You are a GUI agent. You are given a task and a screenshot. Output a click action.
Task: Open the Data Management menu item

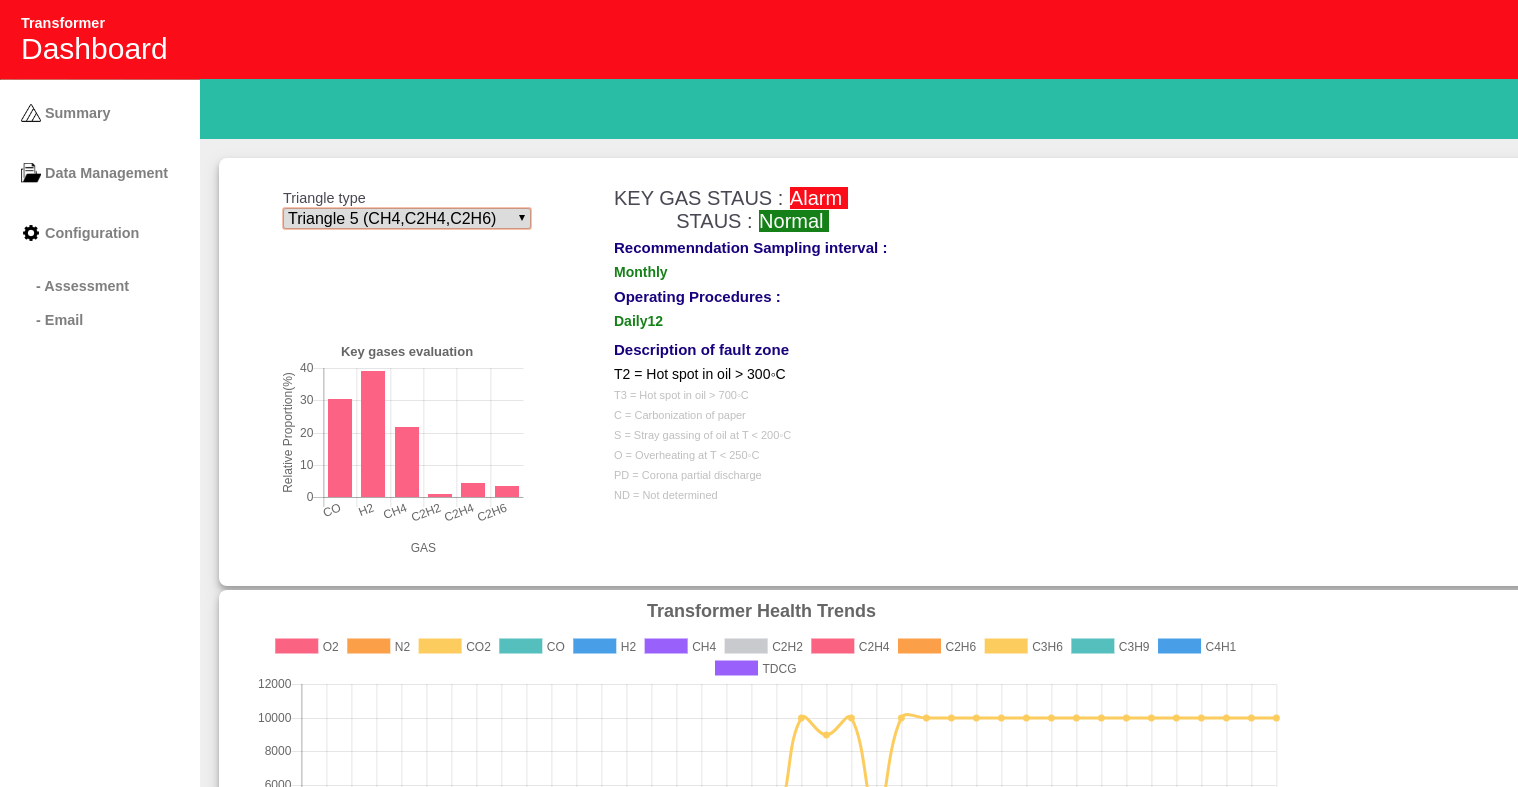coord(106,173)
